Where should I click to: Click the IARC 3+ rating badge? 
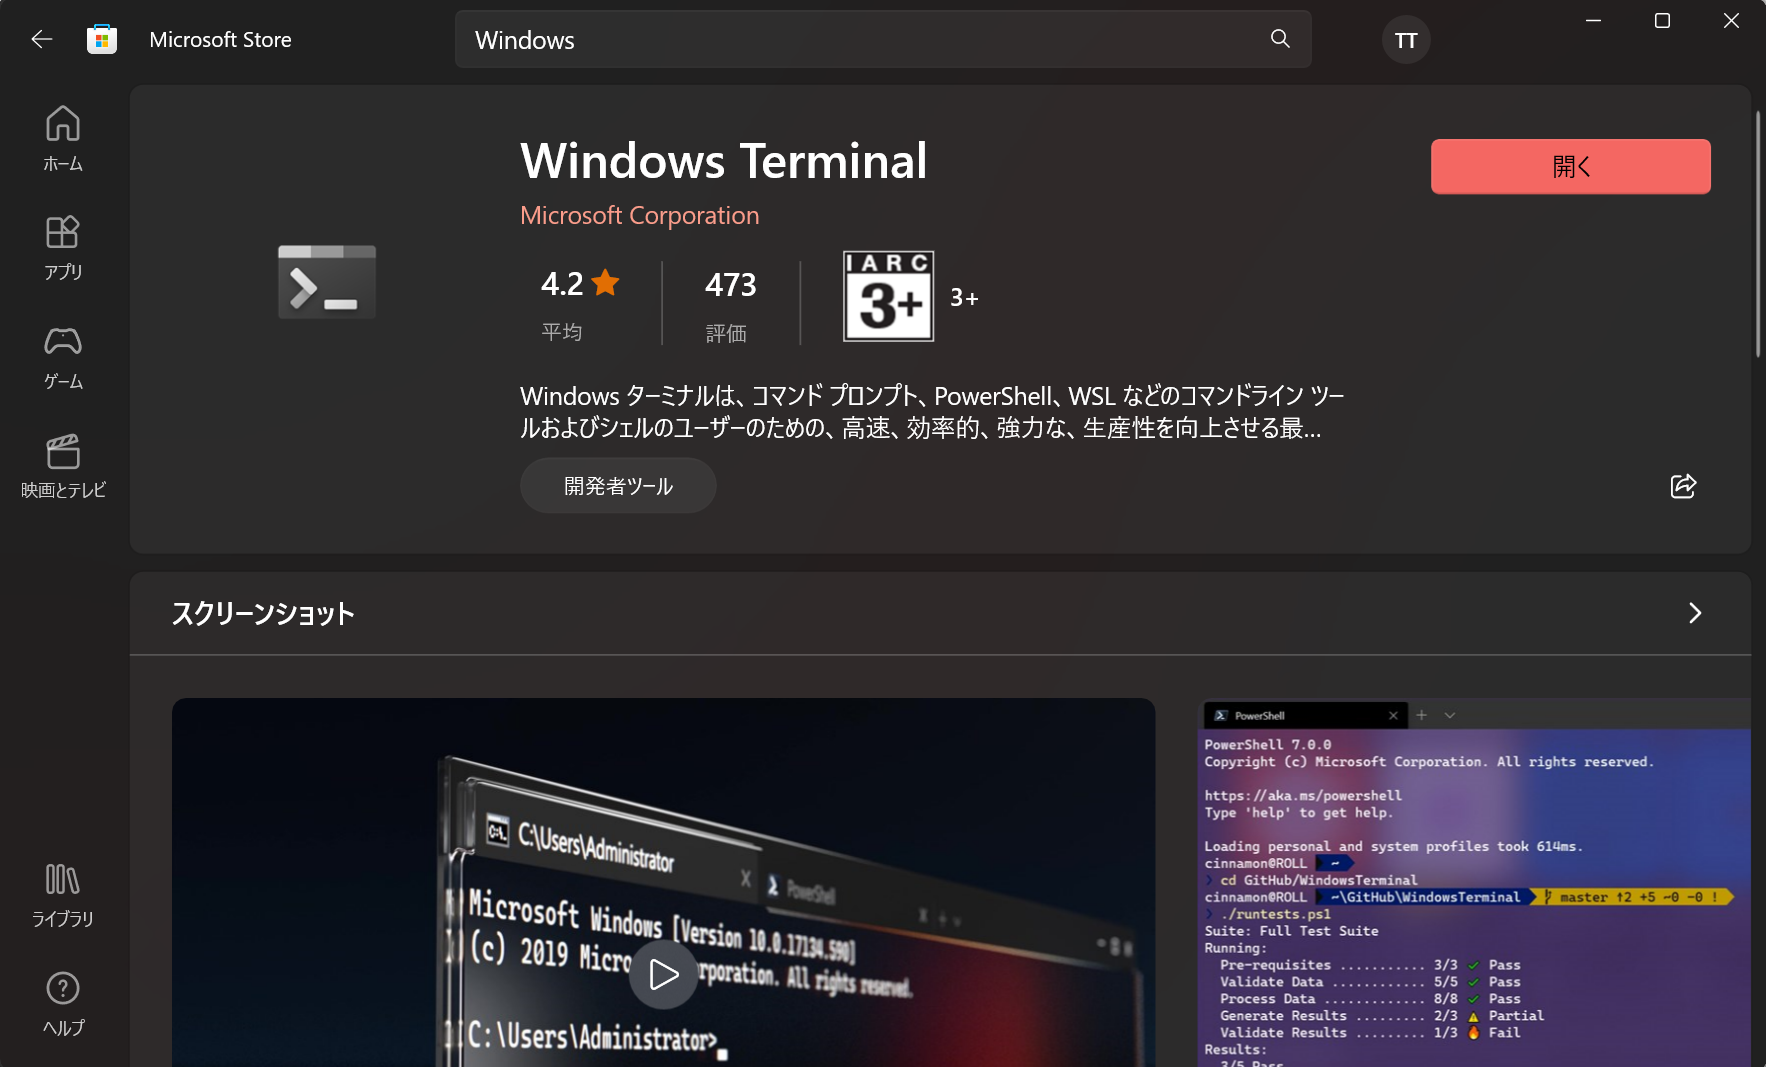(x=888, y=296)
